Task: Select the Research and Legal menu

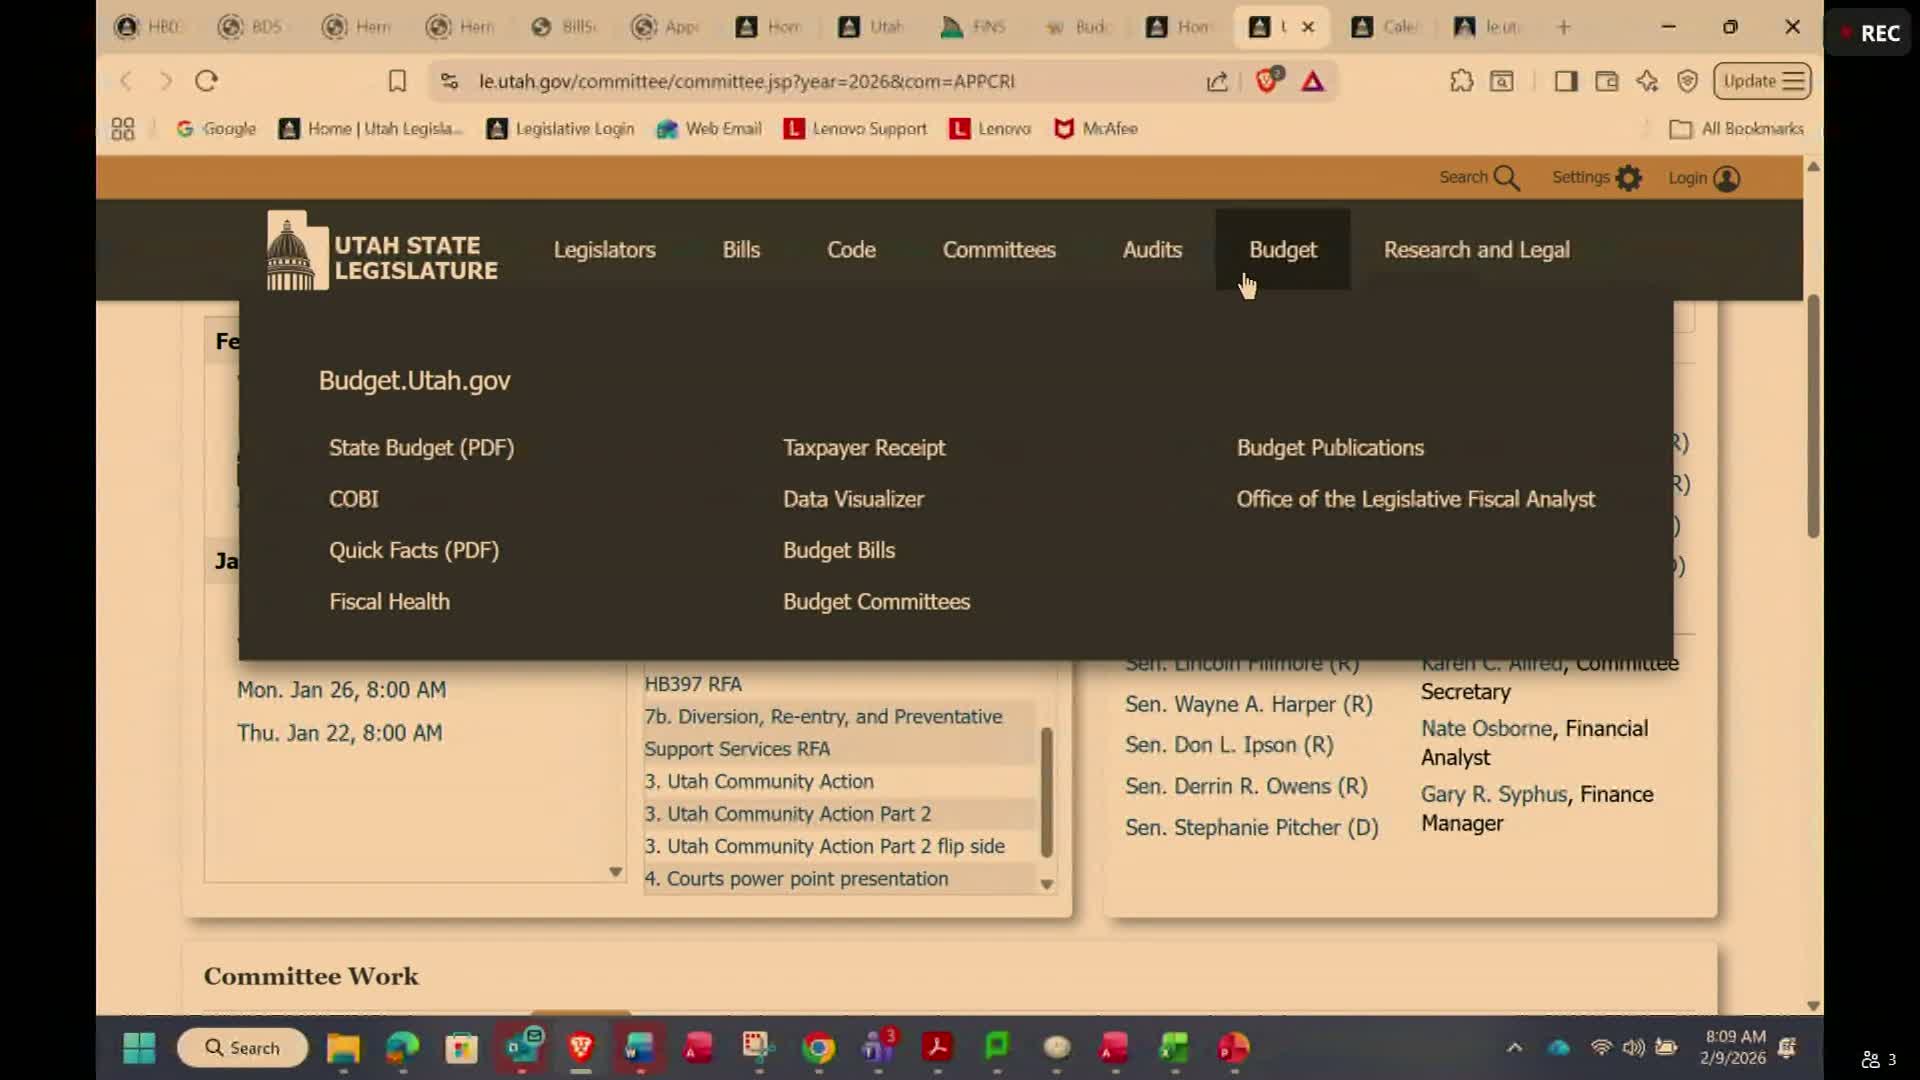Action: coord(1476,250)
